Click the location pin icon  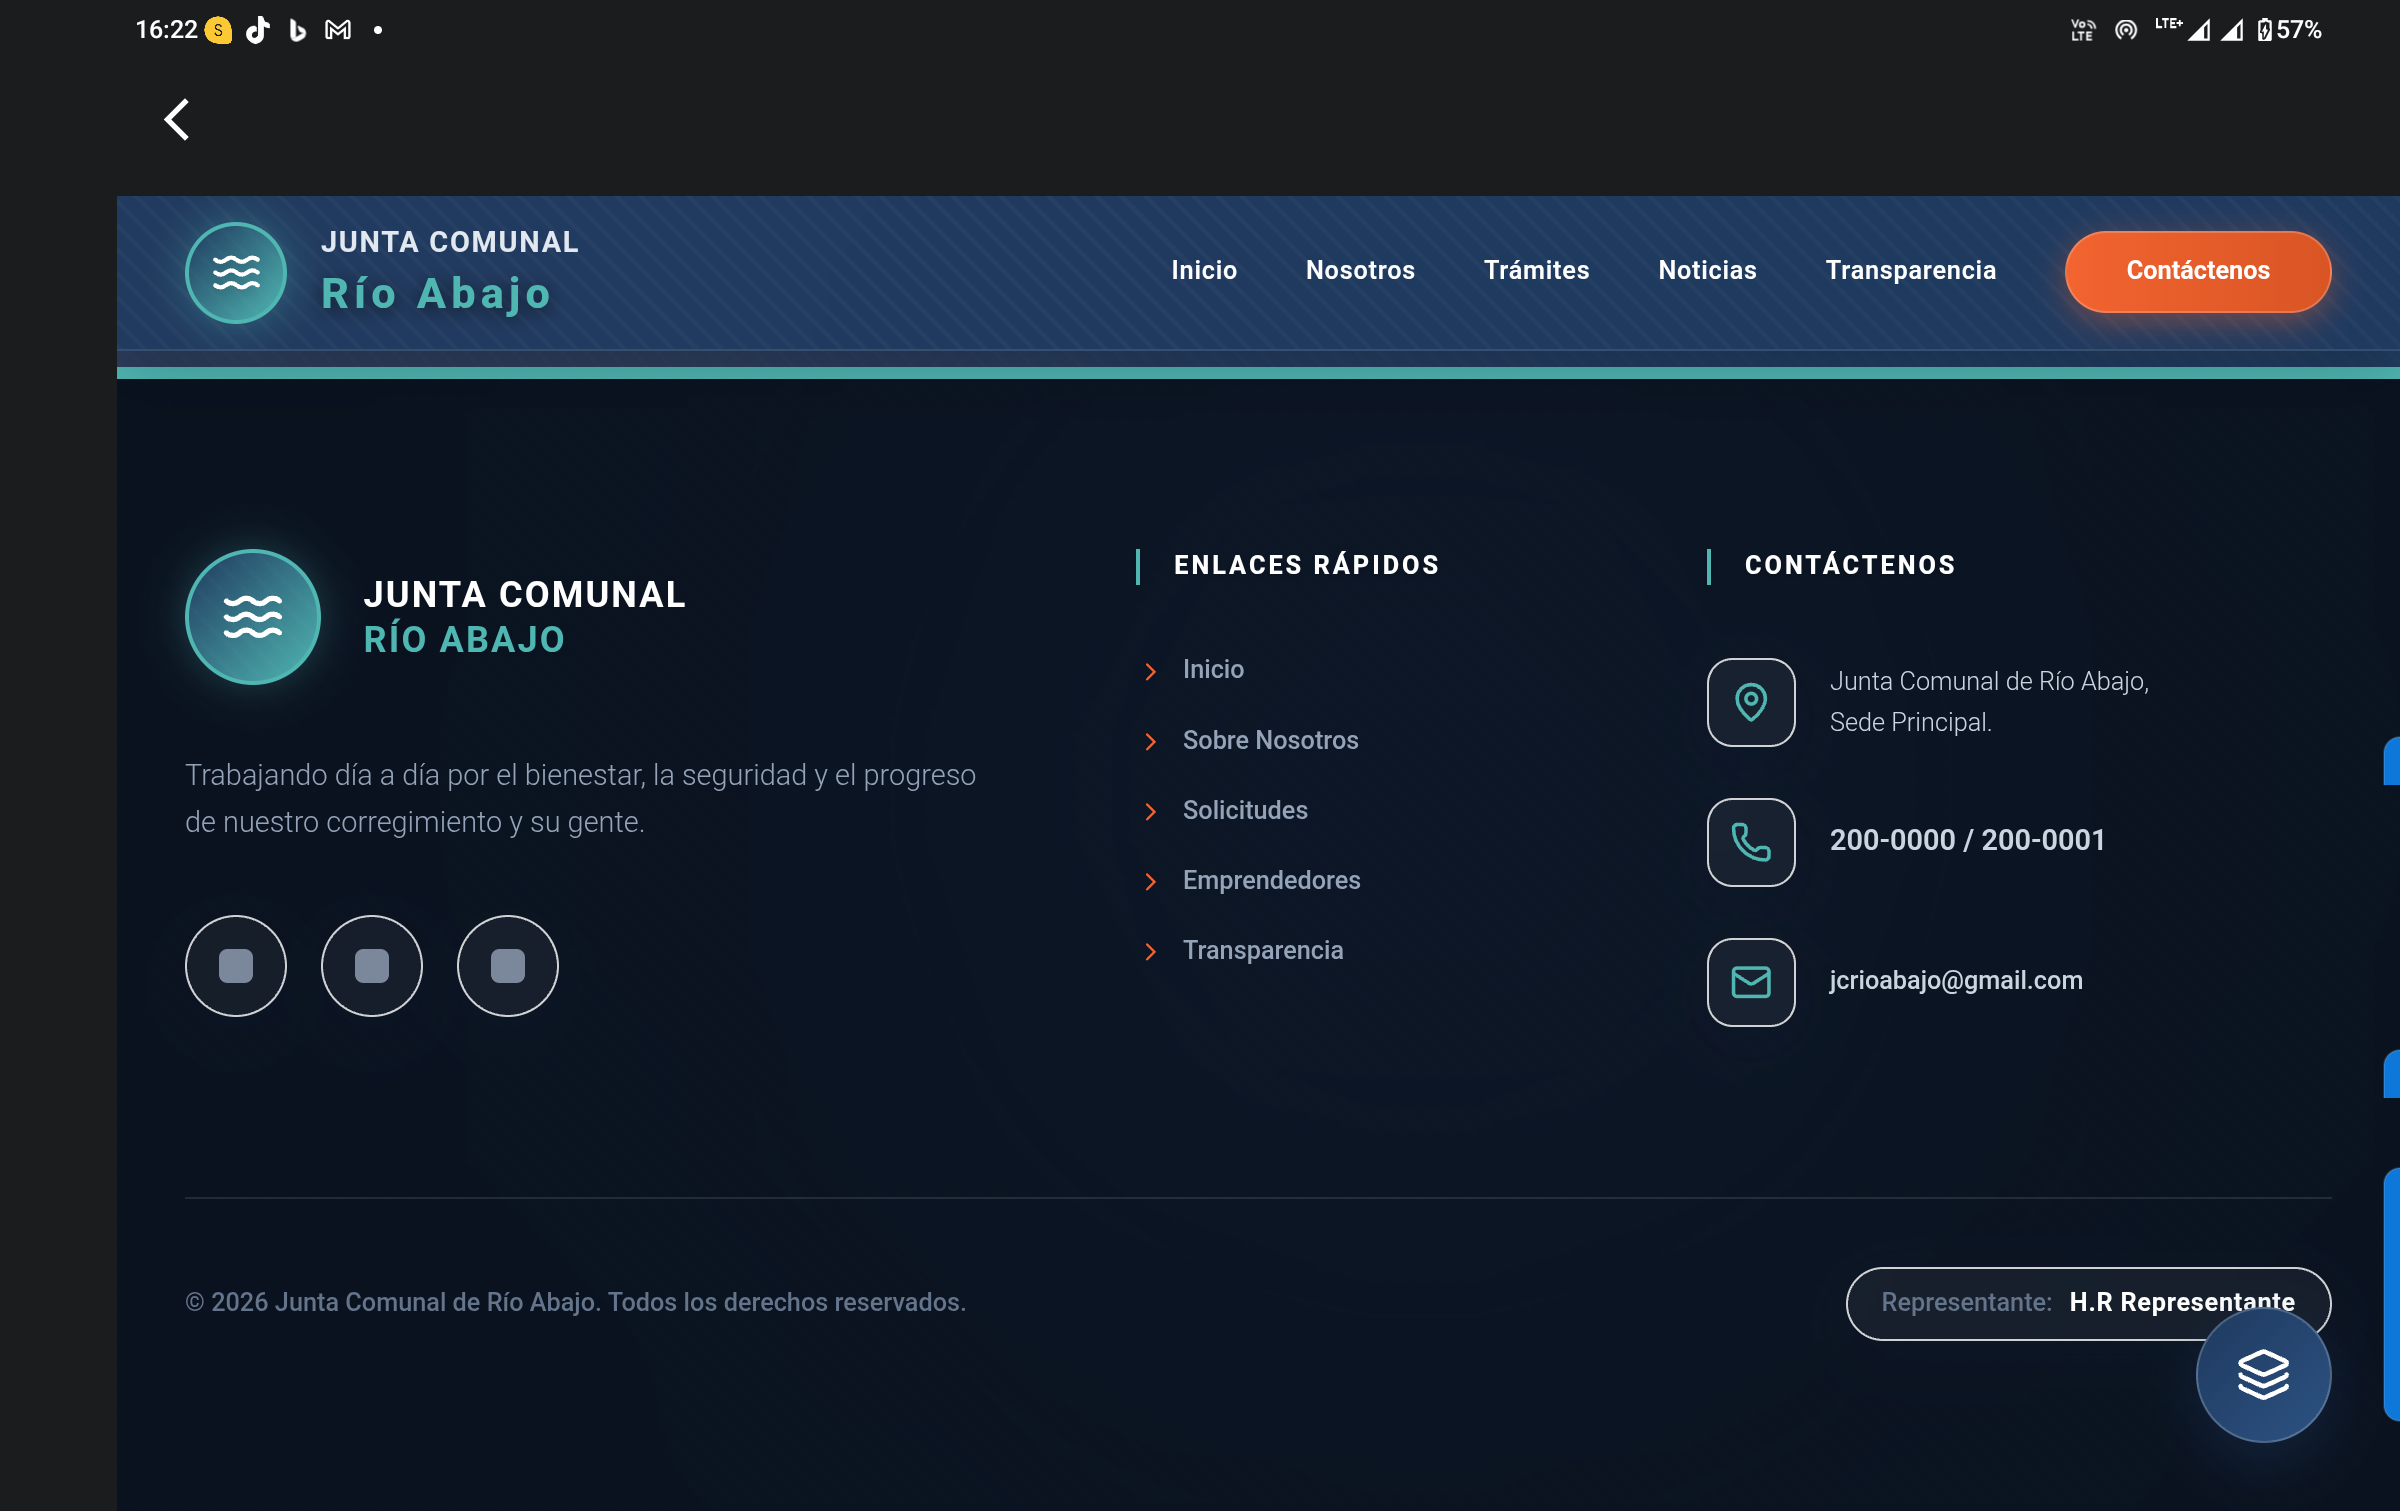pos(1751,702)
